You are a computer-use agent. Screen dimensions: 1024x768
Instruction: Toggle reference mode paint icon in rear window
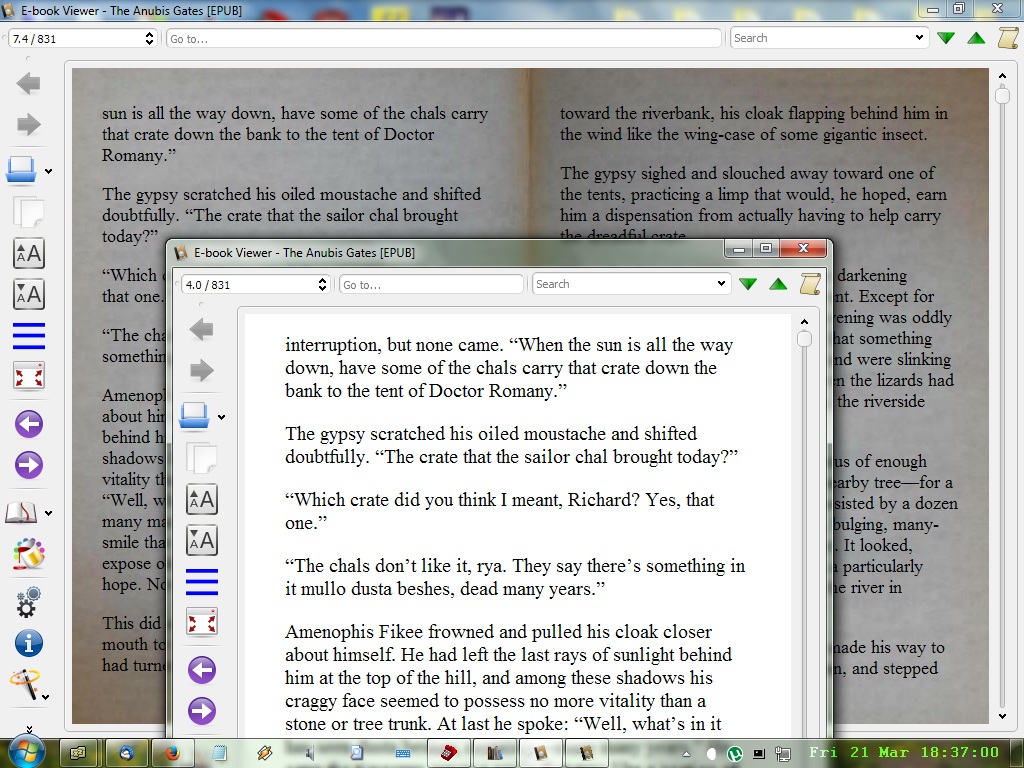(x=29, y=554)
